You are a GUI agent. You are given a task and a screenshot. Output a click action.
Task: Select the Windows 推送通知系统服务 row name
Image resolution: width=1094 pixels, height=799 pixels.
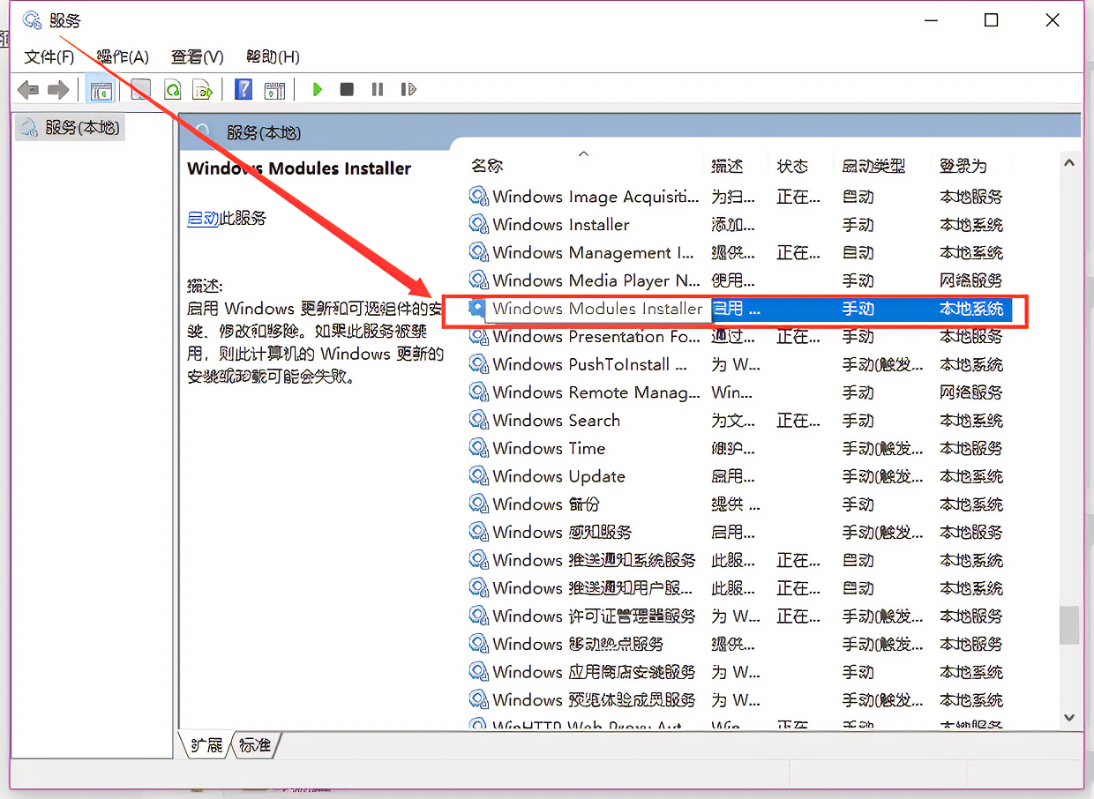[x=594, y=560]
